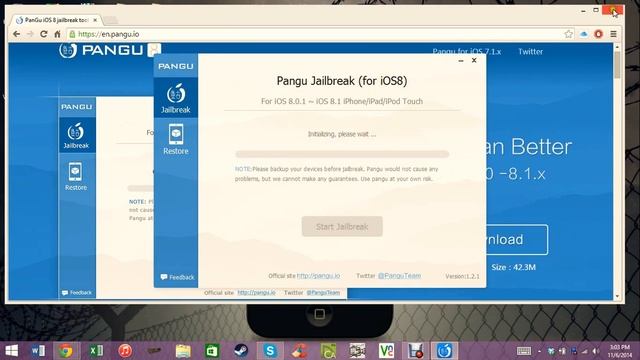
Task: Click the PANGU logo in the webpage header
Action: [109, 50]
